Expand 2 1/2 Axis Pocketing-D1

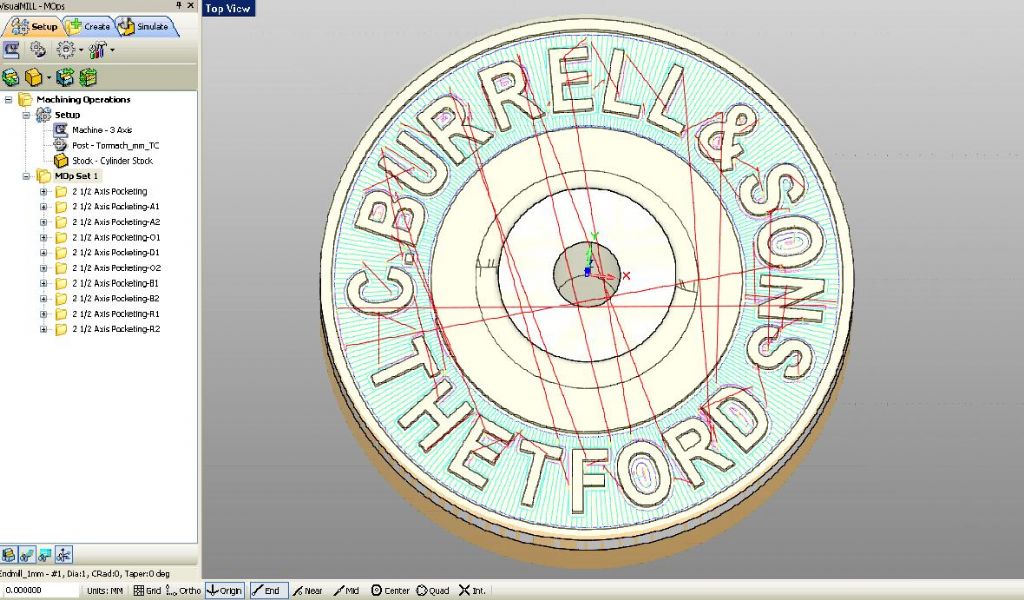tap(44, 253)
